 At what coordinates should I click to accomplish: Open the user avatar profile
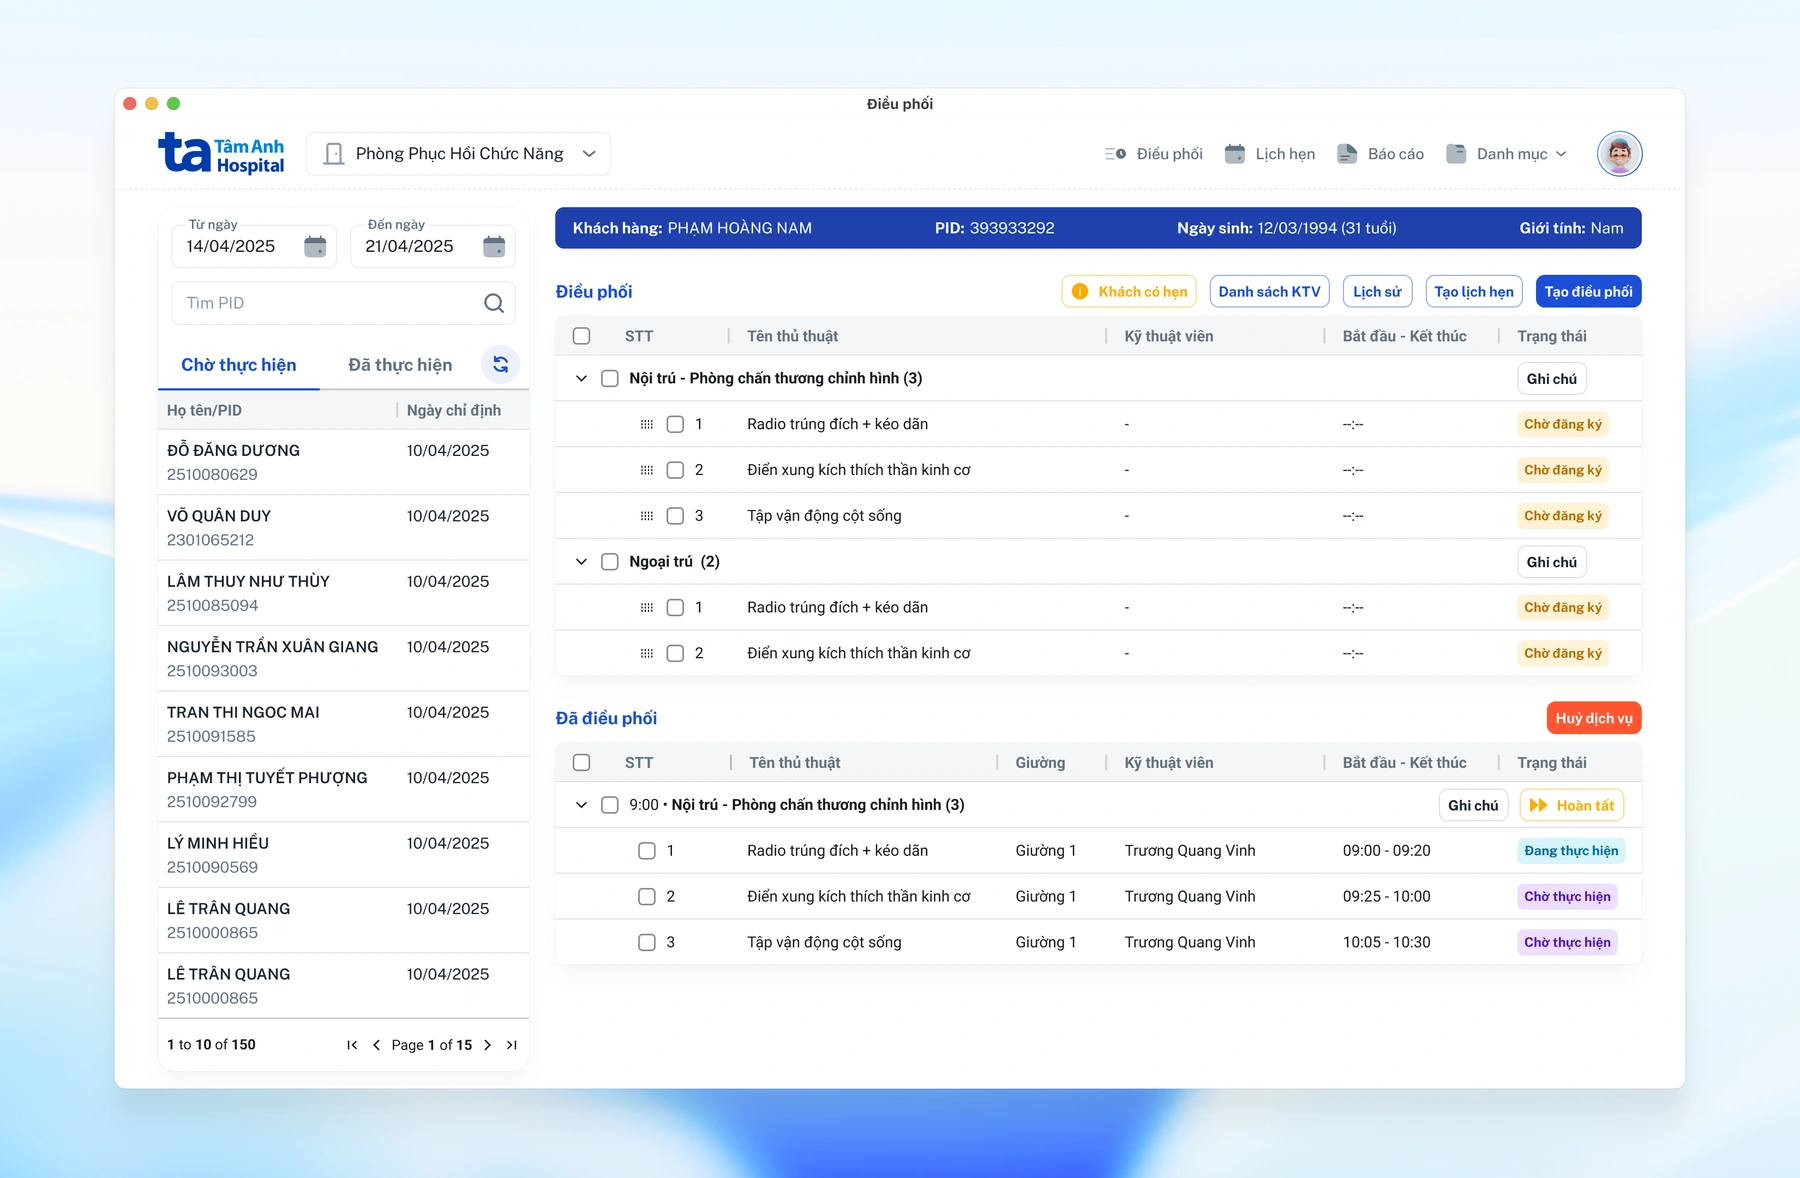tap(1619, 154)
